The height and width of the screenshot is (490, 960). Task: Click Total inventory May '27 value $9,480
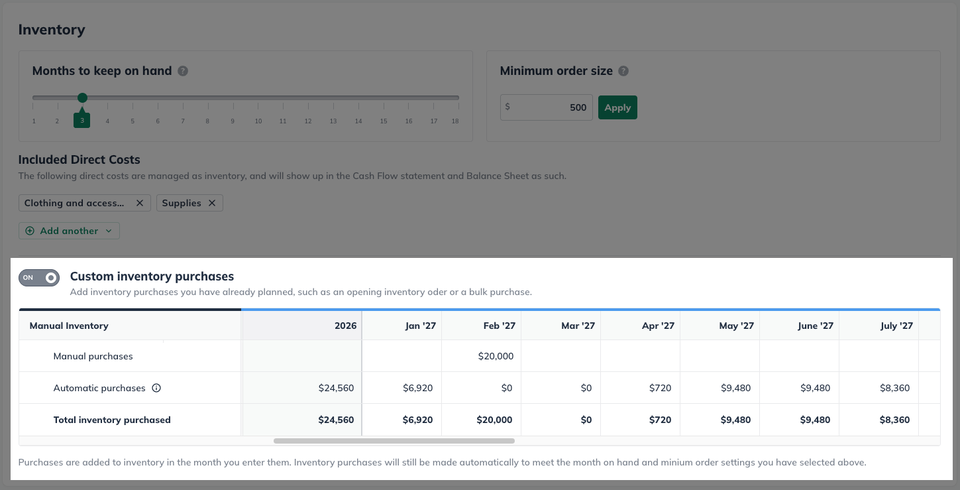point(735,420)
